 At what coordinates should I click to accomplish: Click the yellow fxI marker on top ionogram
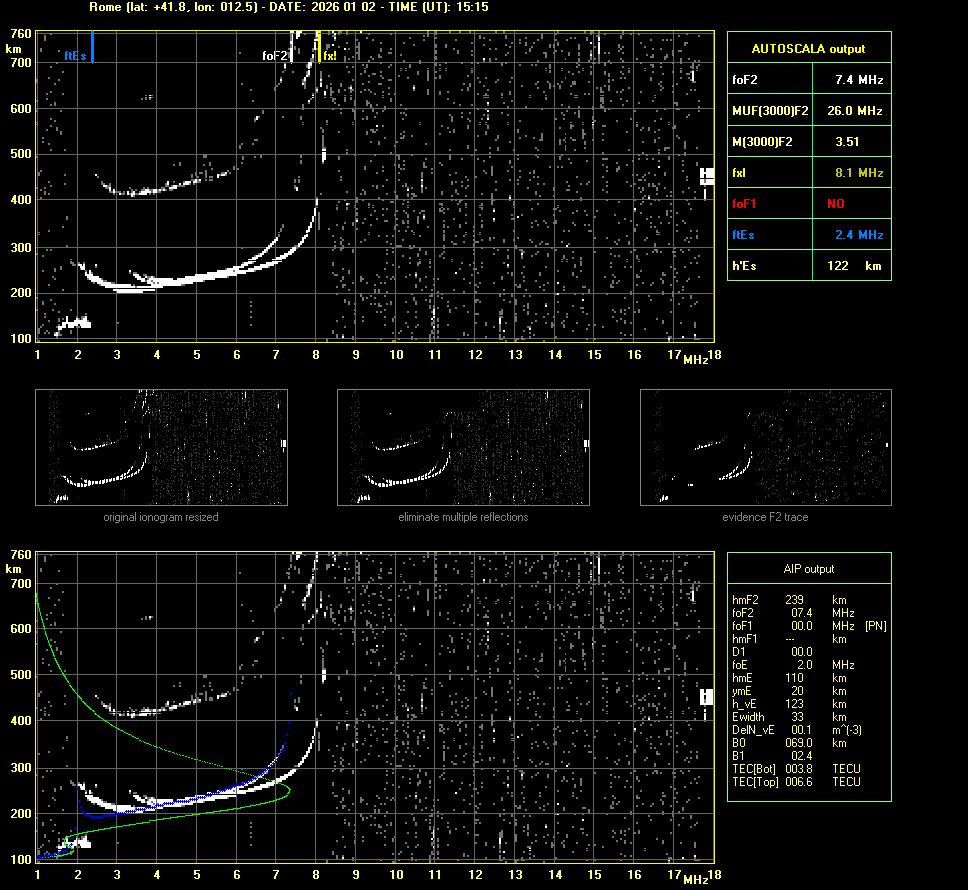click(x=319, y=47)
